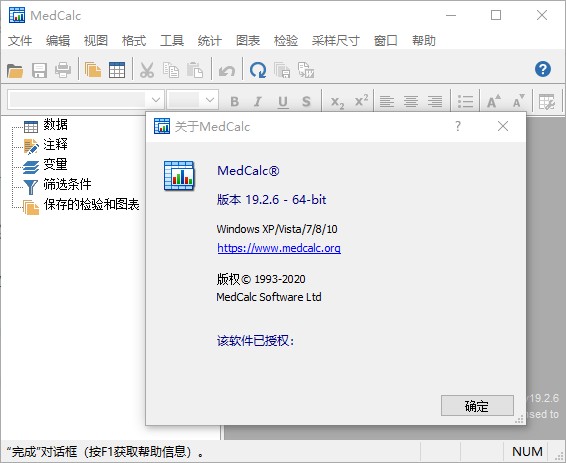Select 注释 in the tree
The image size is (566, 463).
[55, 144]
